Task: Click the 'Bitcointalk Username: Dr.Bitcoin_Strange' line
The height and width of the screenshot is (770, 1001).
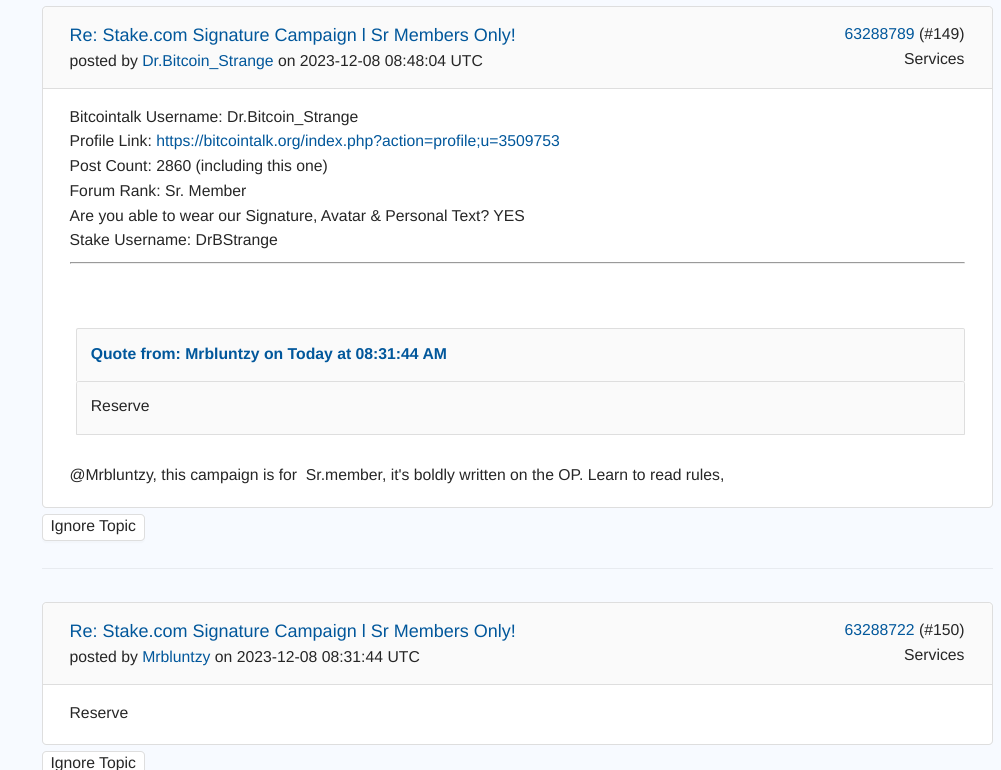Action: pyautogui.click(x=214, y=117)
